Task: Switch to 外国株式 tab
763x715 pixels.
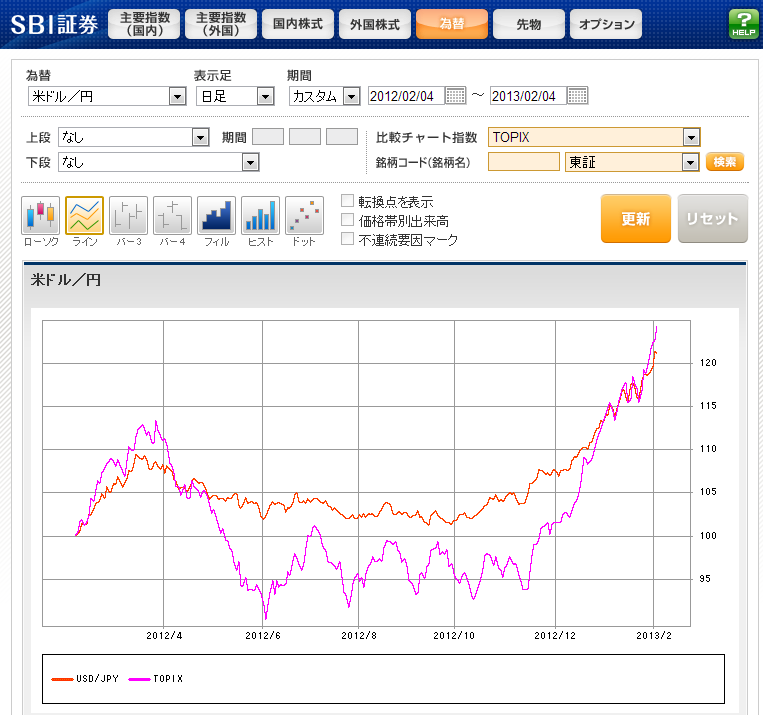Action: [375, 24]
